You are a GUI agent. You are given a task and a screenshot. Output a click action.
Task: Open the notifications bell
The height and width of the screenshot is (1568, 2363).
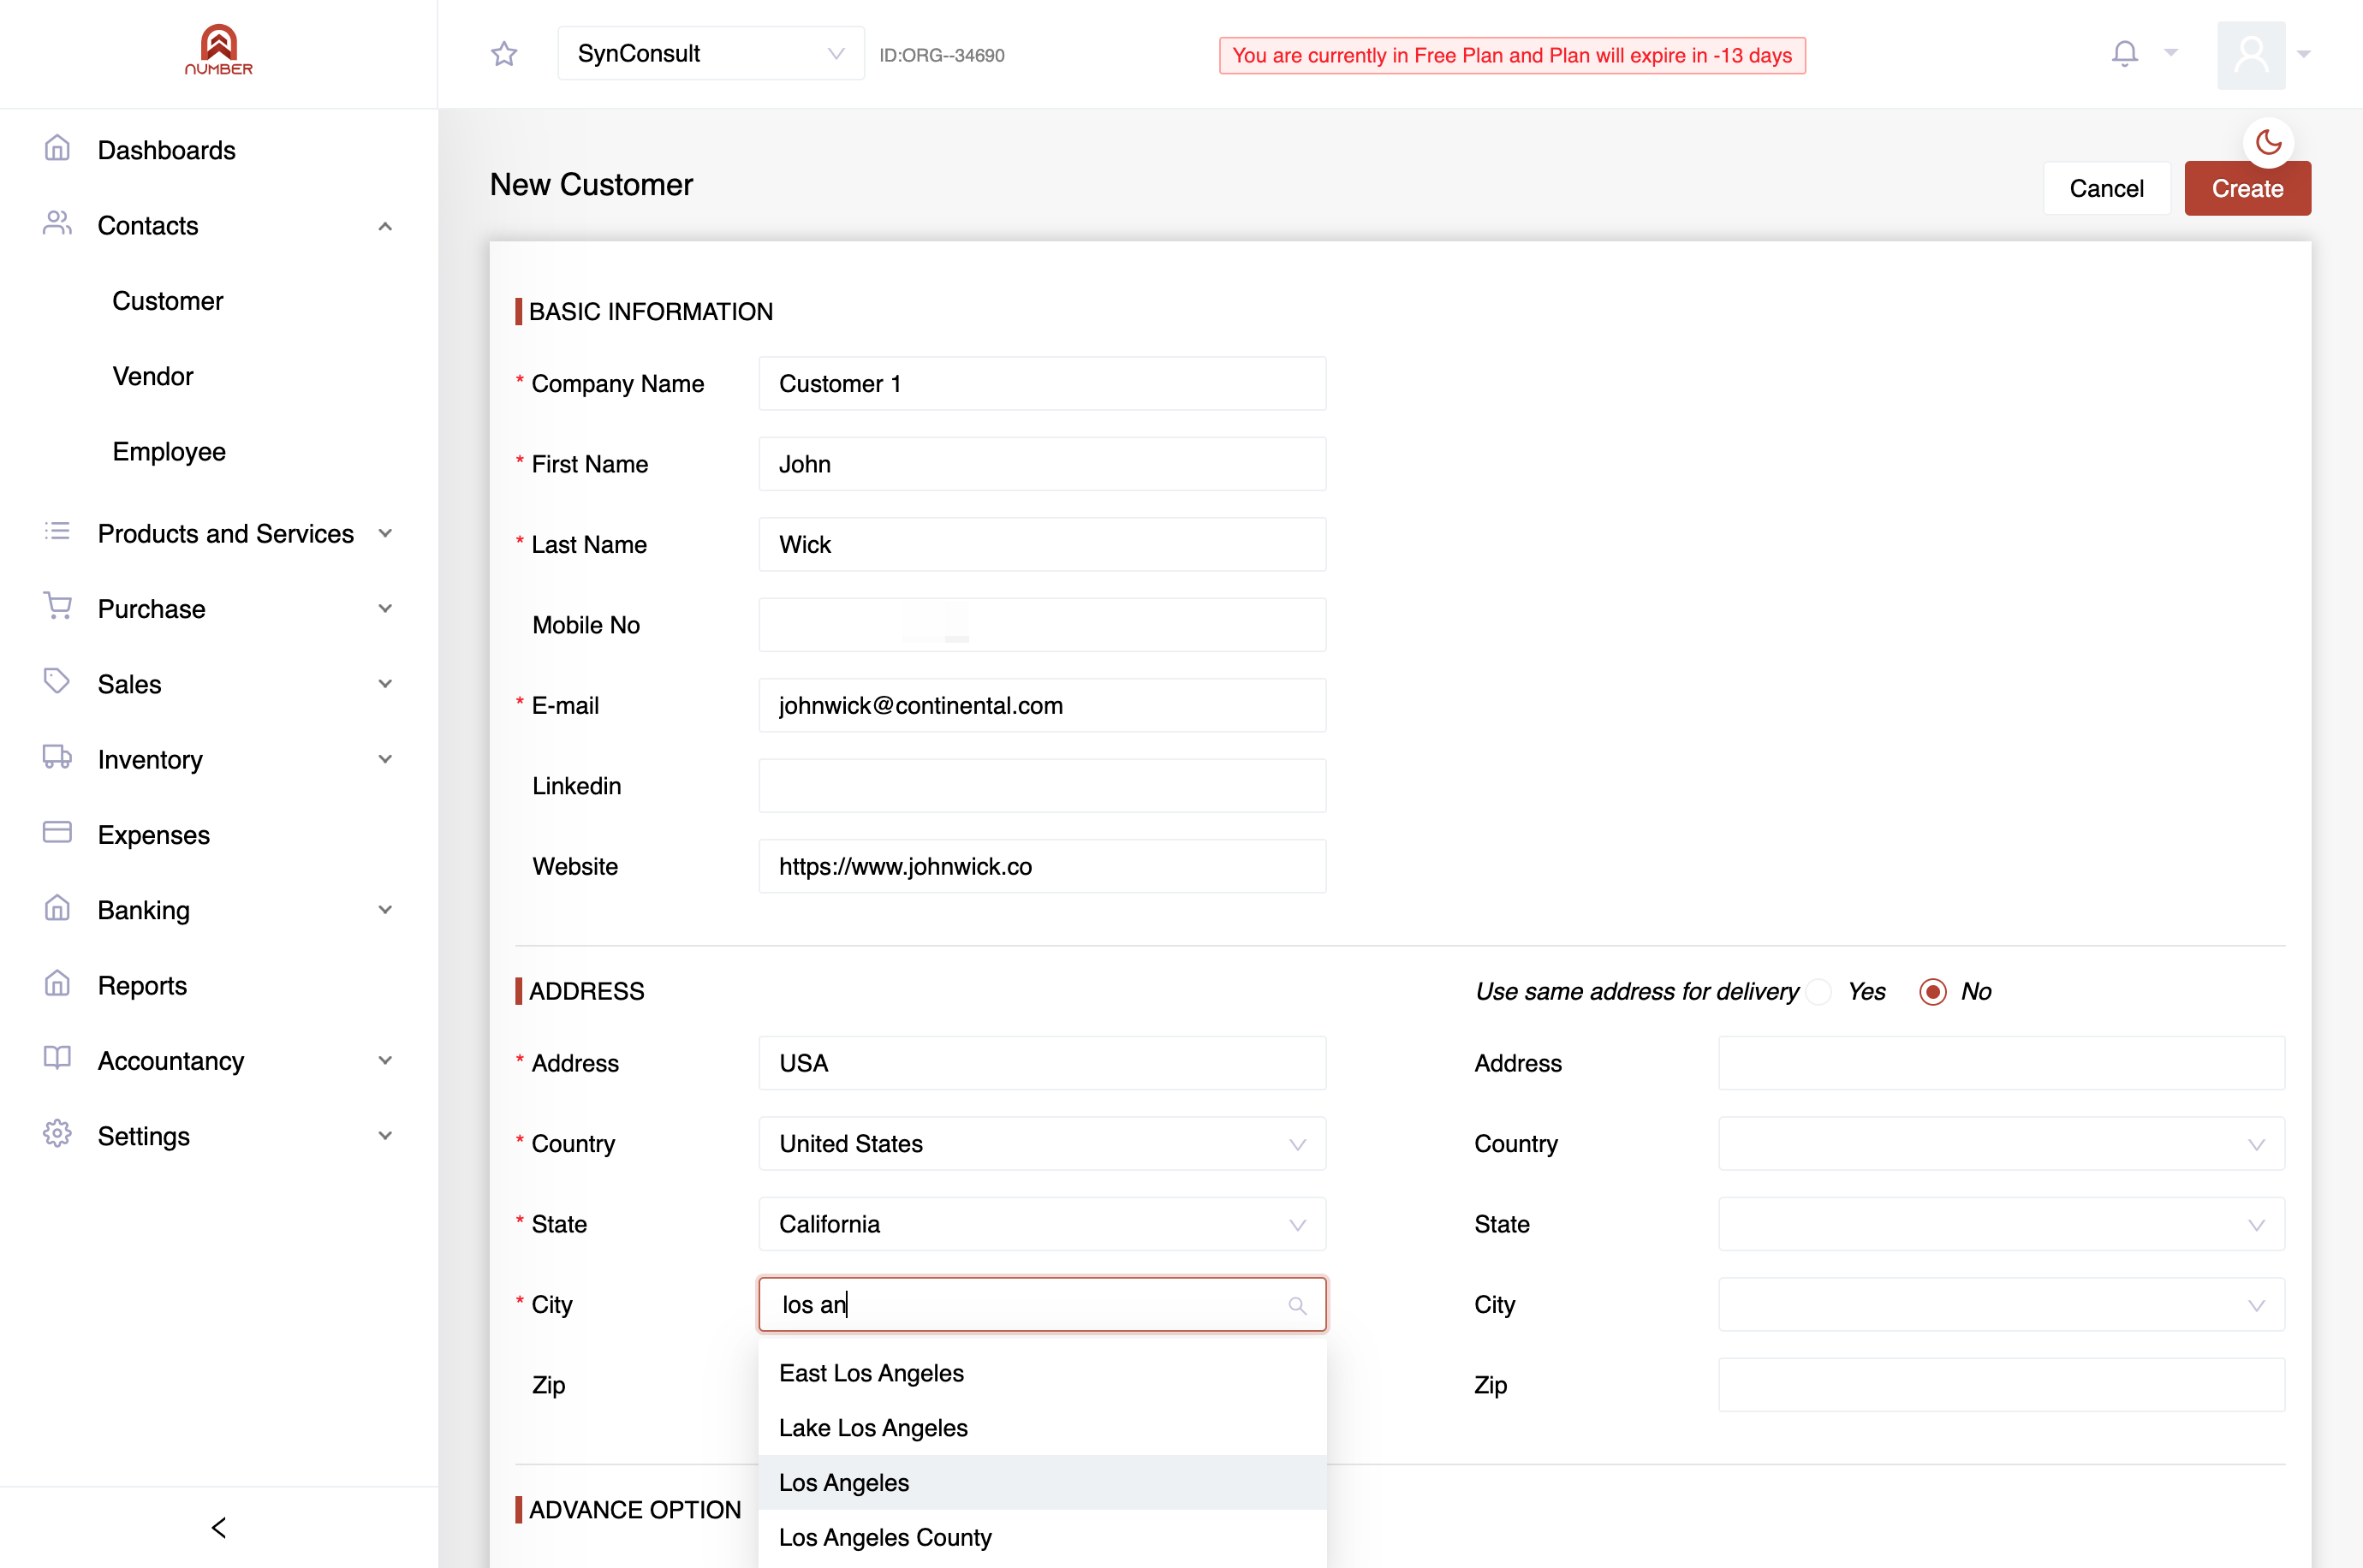point(2125,53)
